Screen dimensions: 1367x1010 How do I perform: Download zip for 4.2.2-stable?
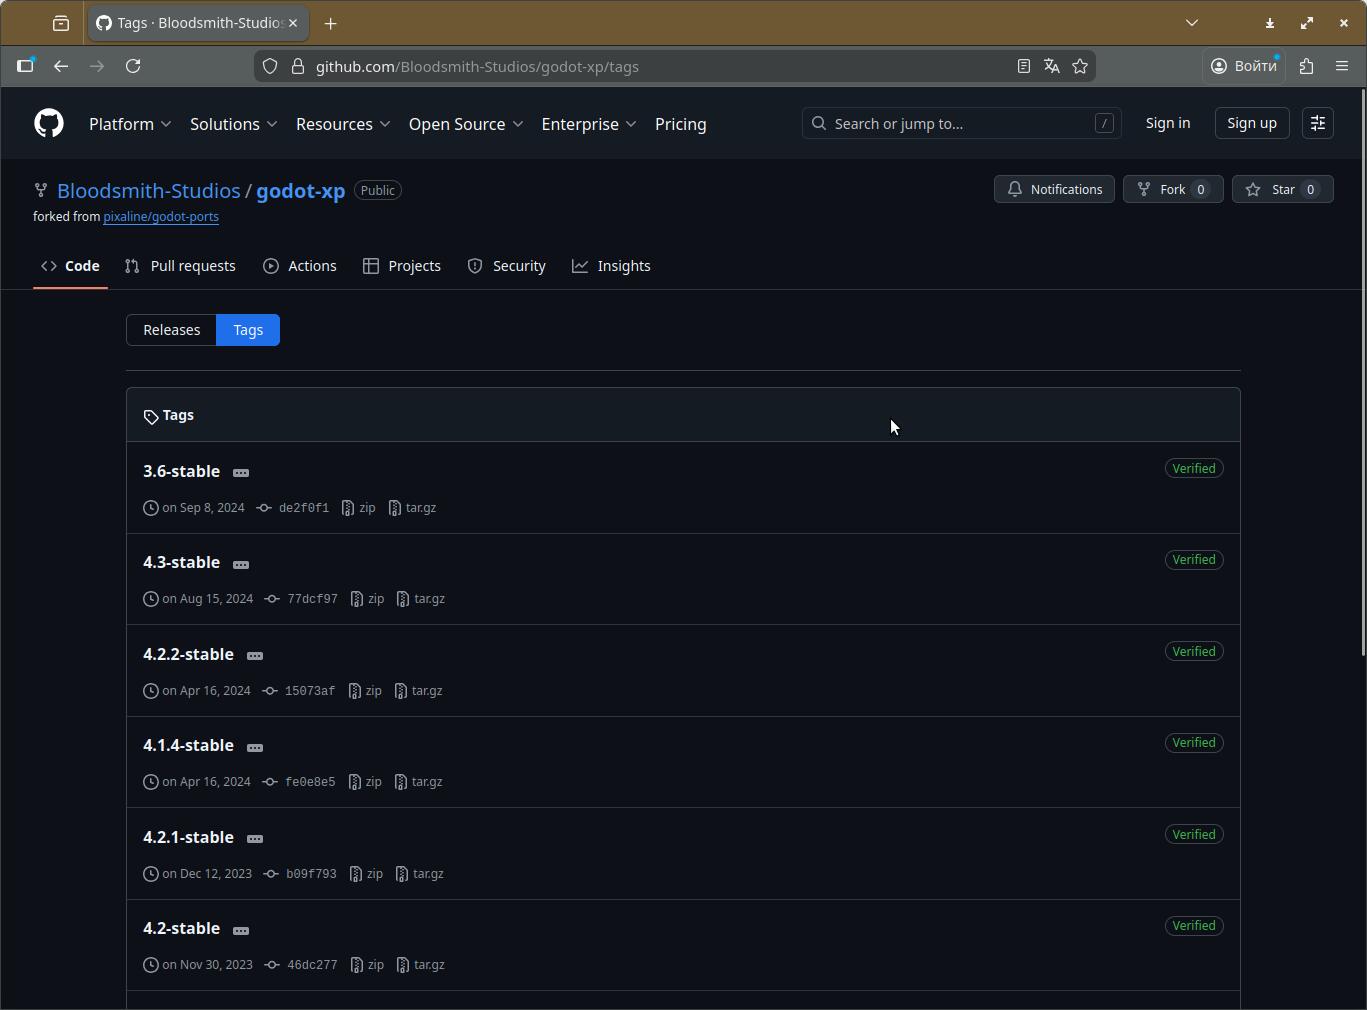(365, 691)
